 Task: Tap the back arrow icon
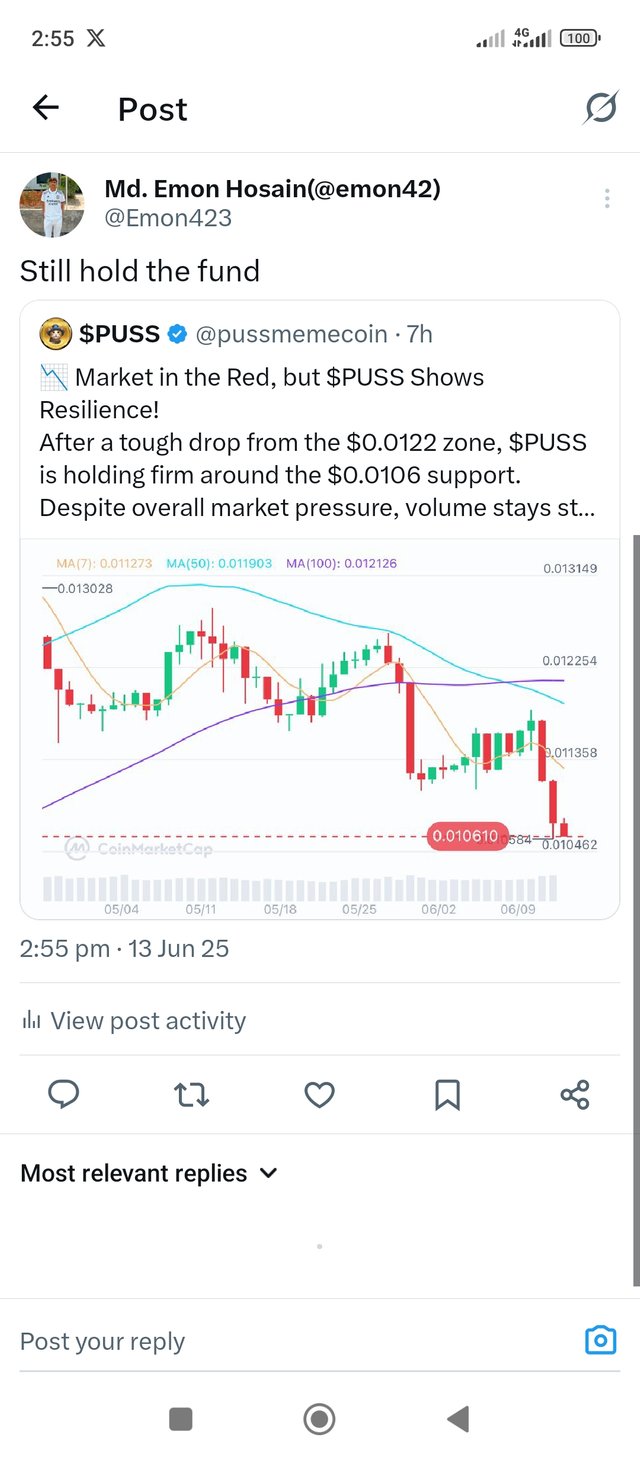coord(46,108)
